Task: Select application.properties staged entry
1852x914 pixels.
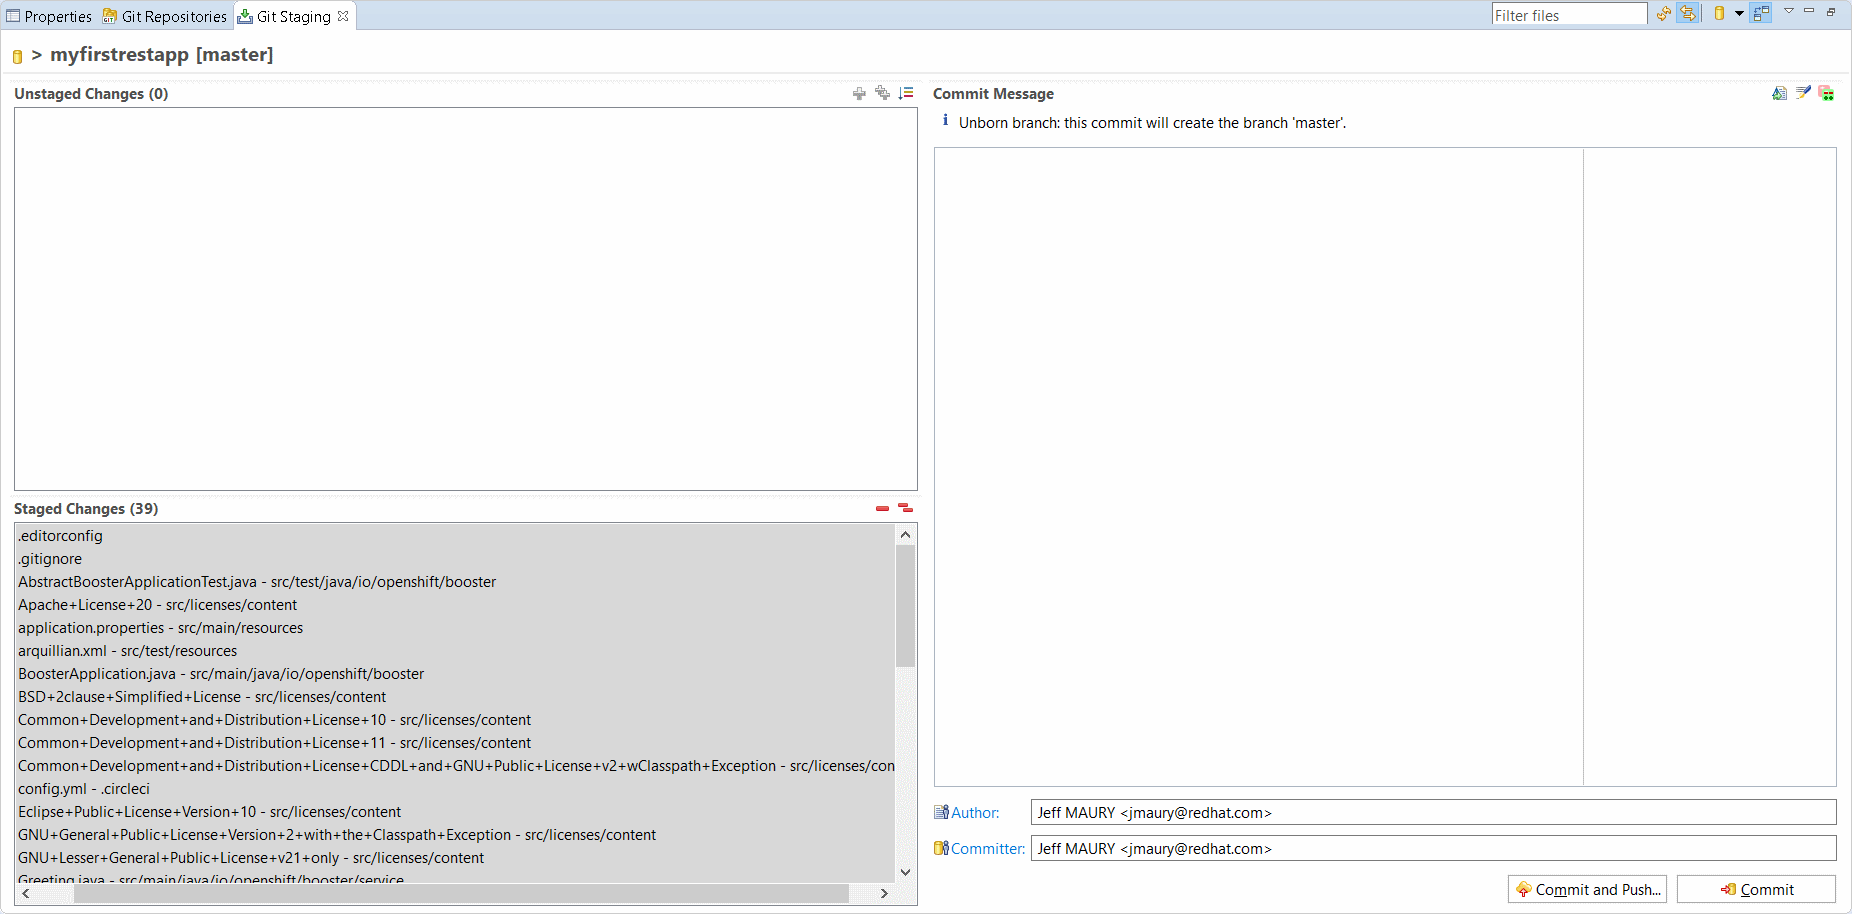Action: (455, 628)
